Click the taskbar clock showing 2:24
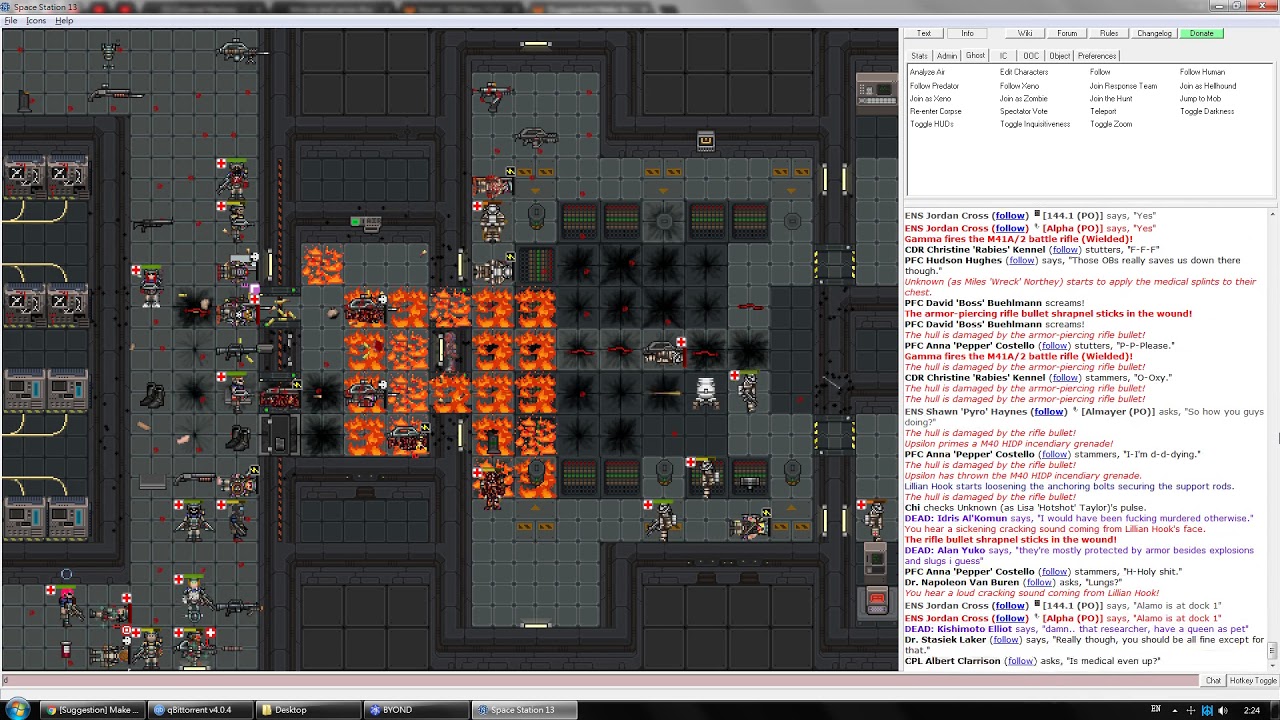The width and height of the screenshot is (1280, 720). click(1251, 710)
